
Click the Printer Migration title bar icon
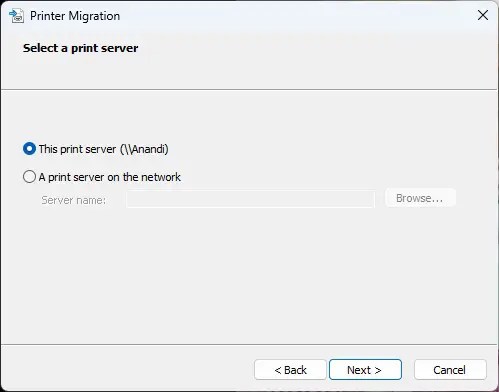[16, 16]
